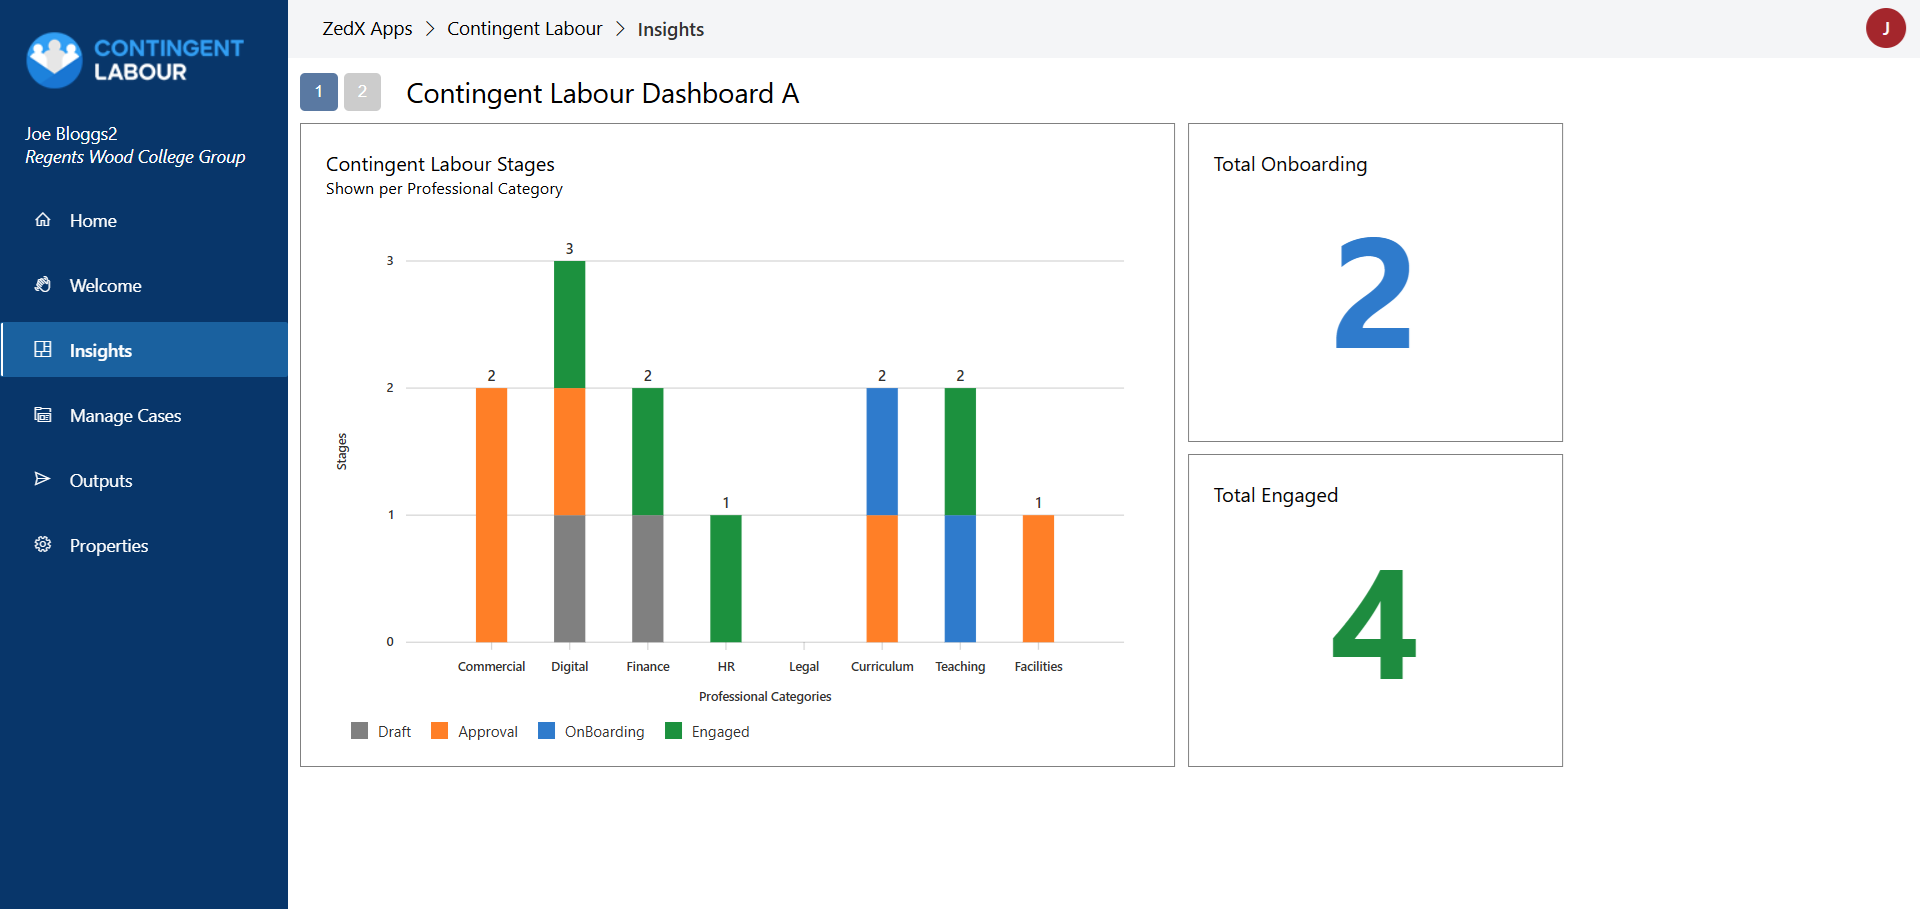Click the Contingent Labour logo icon
Image resolution: width=1920 pixels, height=909 pixels.
(x=54, y=60)
